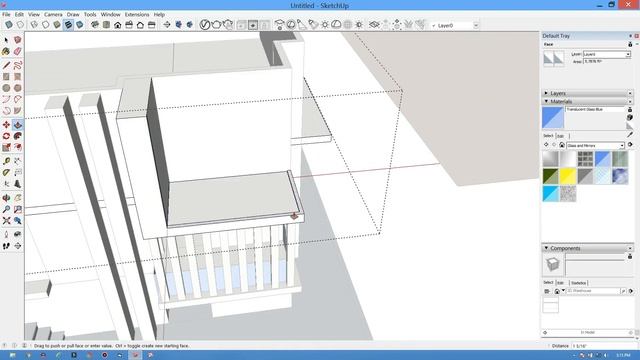Screen dimensions: 640x360
Task: Toggle the sun shadows toolbar button
Action: click(324, 25)
